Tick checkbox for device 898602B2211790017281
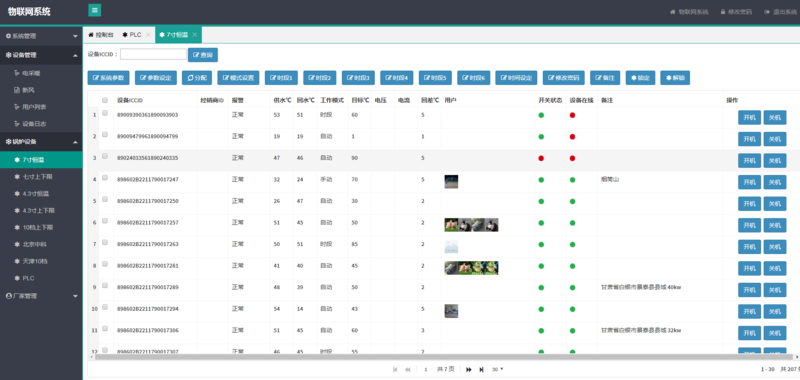Screen dimensions: 800x380 click(x=105, y=264)
